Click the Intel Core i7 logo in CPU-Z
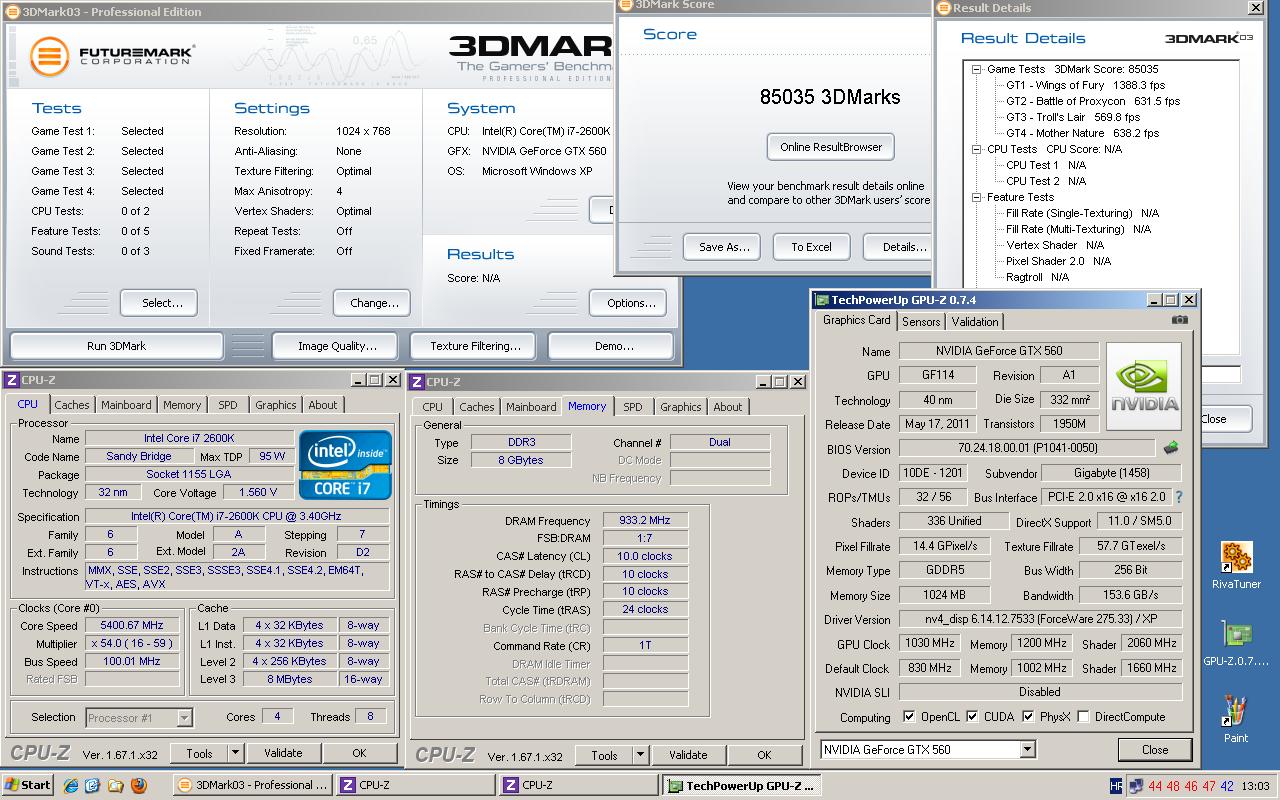Image resolution: width=1280 pixels, height=800 pixels. click(345, 464)
